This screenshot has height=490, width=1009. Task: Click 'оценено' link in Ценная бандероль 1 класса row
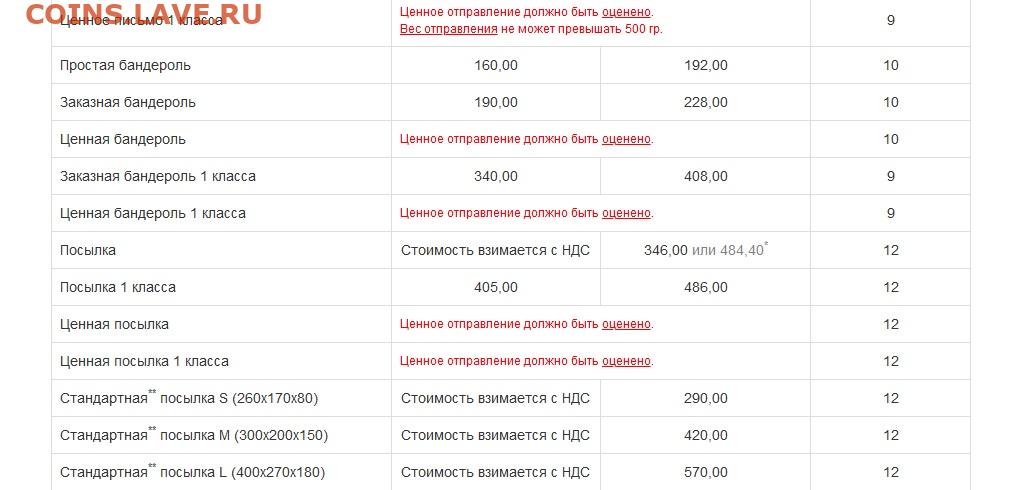[x=626, y=213]
